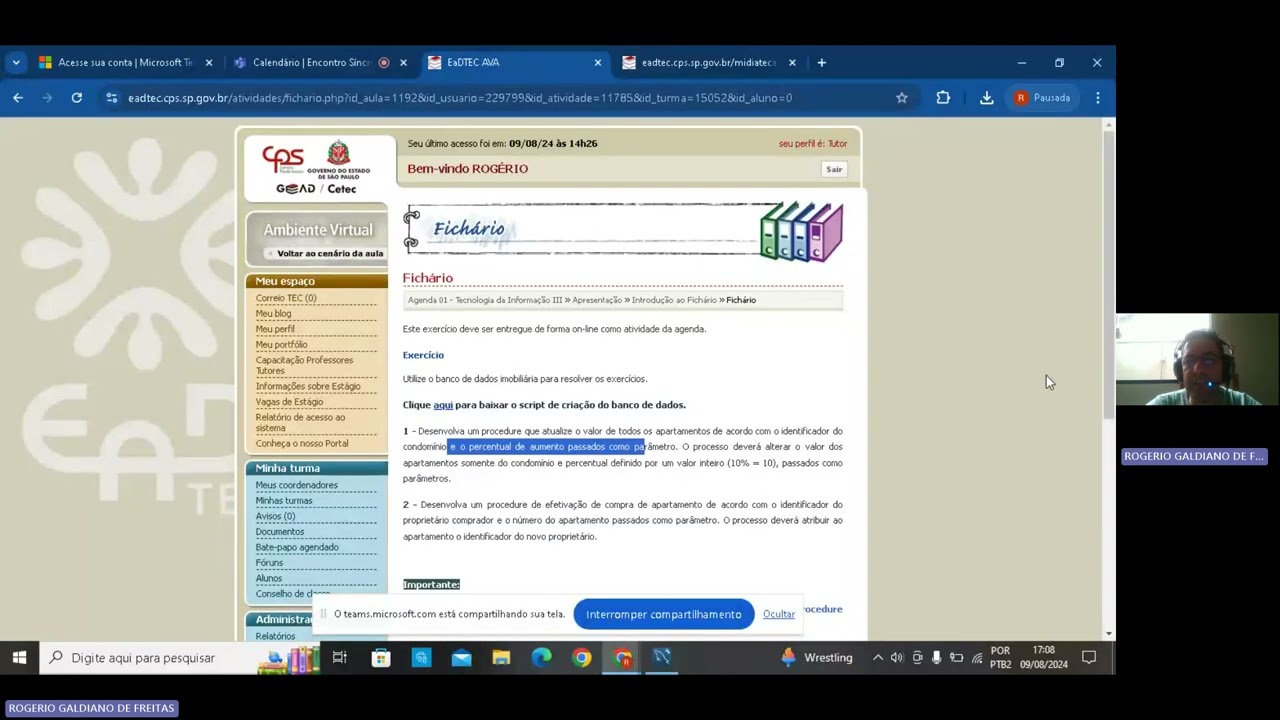Image resolution: width=1280 pixels, height=720 pixels.
Task: Click the volume speaker tray icon
Action: click(x=897, y=657)
